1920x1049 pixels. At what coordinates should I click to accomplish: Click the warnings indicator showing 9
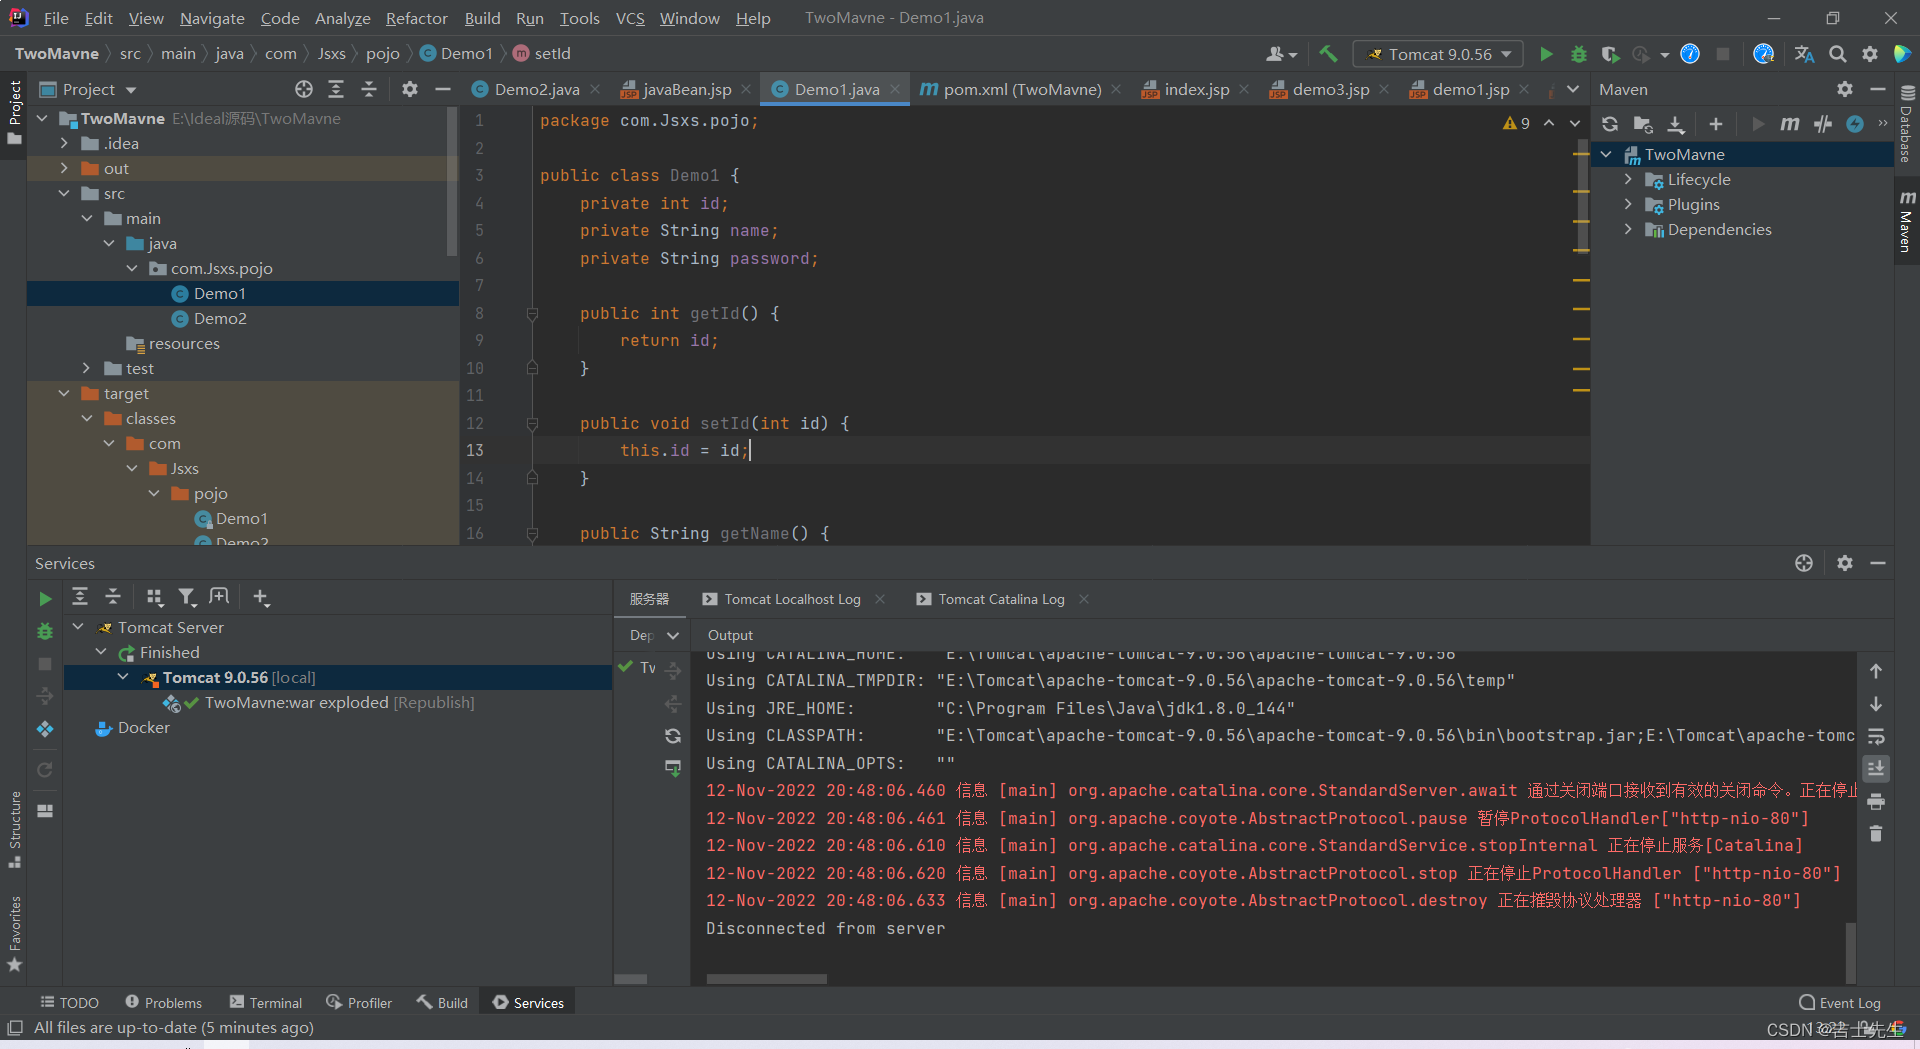coord(1516,123)
